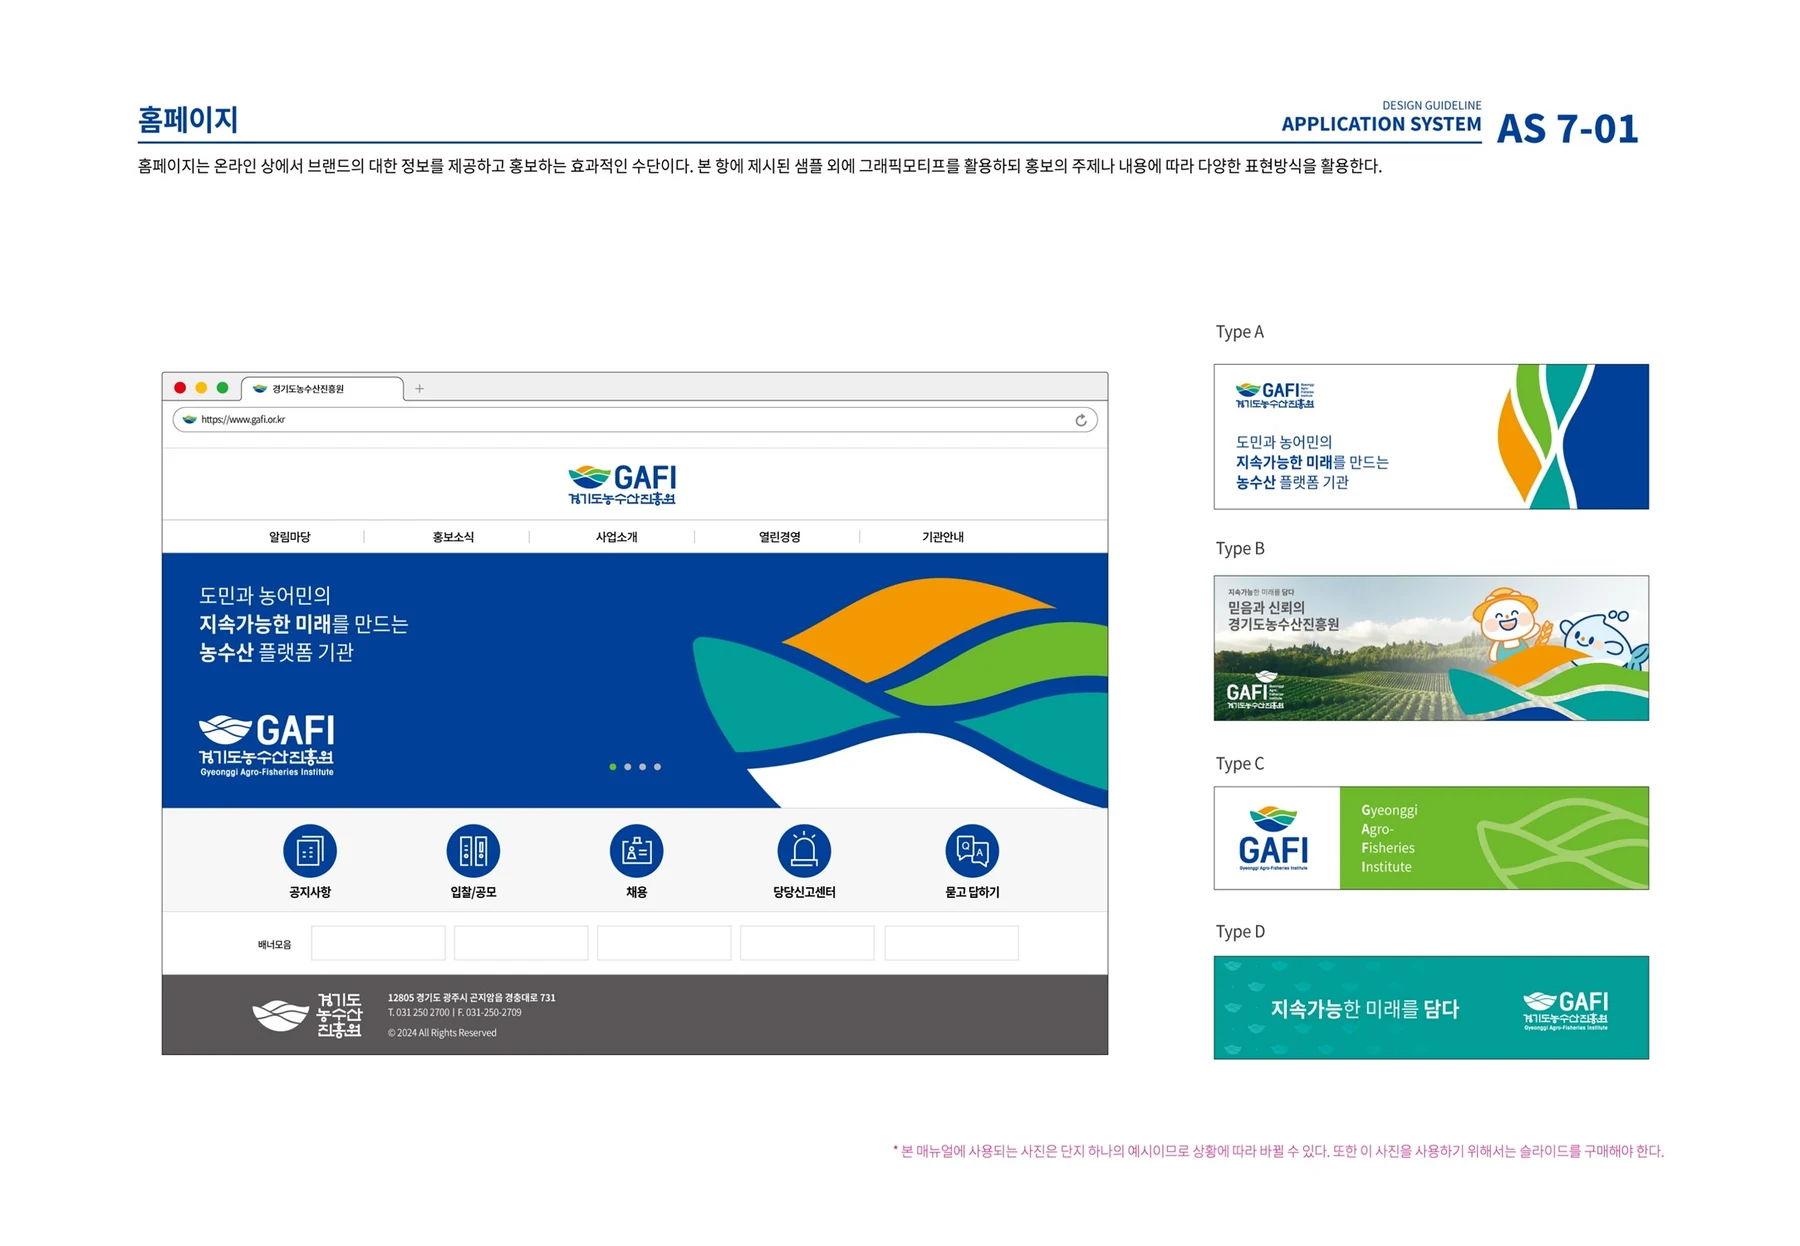
Task: Click the second banner slot box
Action: pyautogui.click(x=521, y=943)
